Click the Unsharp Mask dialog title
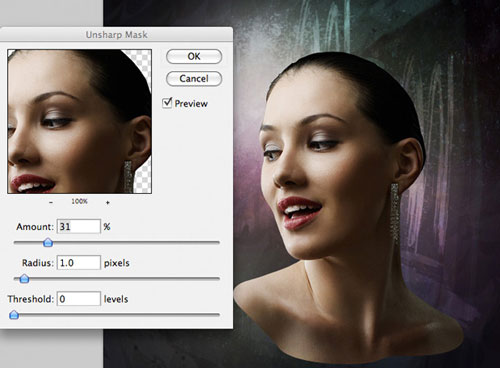Viewport: 500px width, 368px height. pos(116,35)
